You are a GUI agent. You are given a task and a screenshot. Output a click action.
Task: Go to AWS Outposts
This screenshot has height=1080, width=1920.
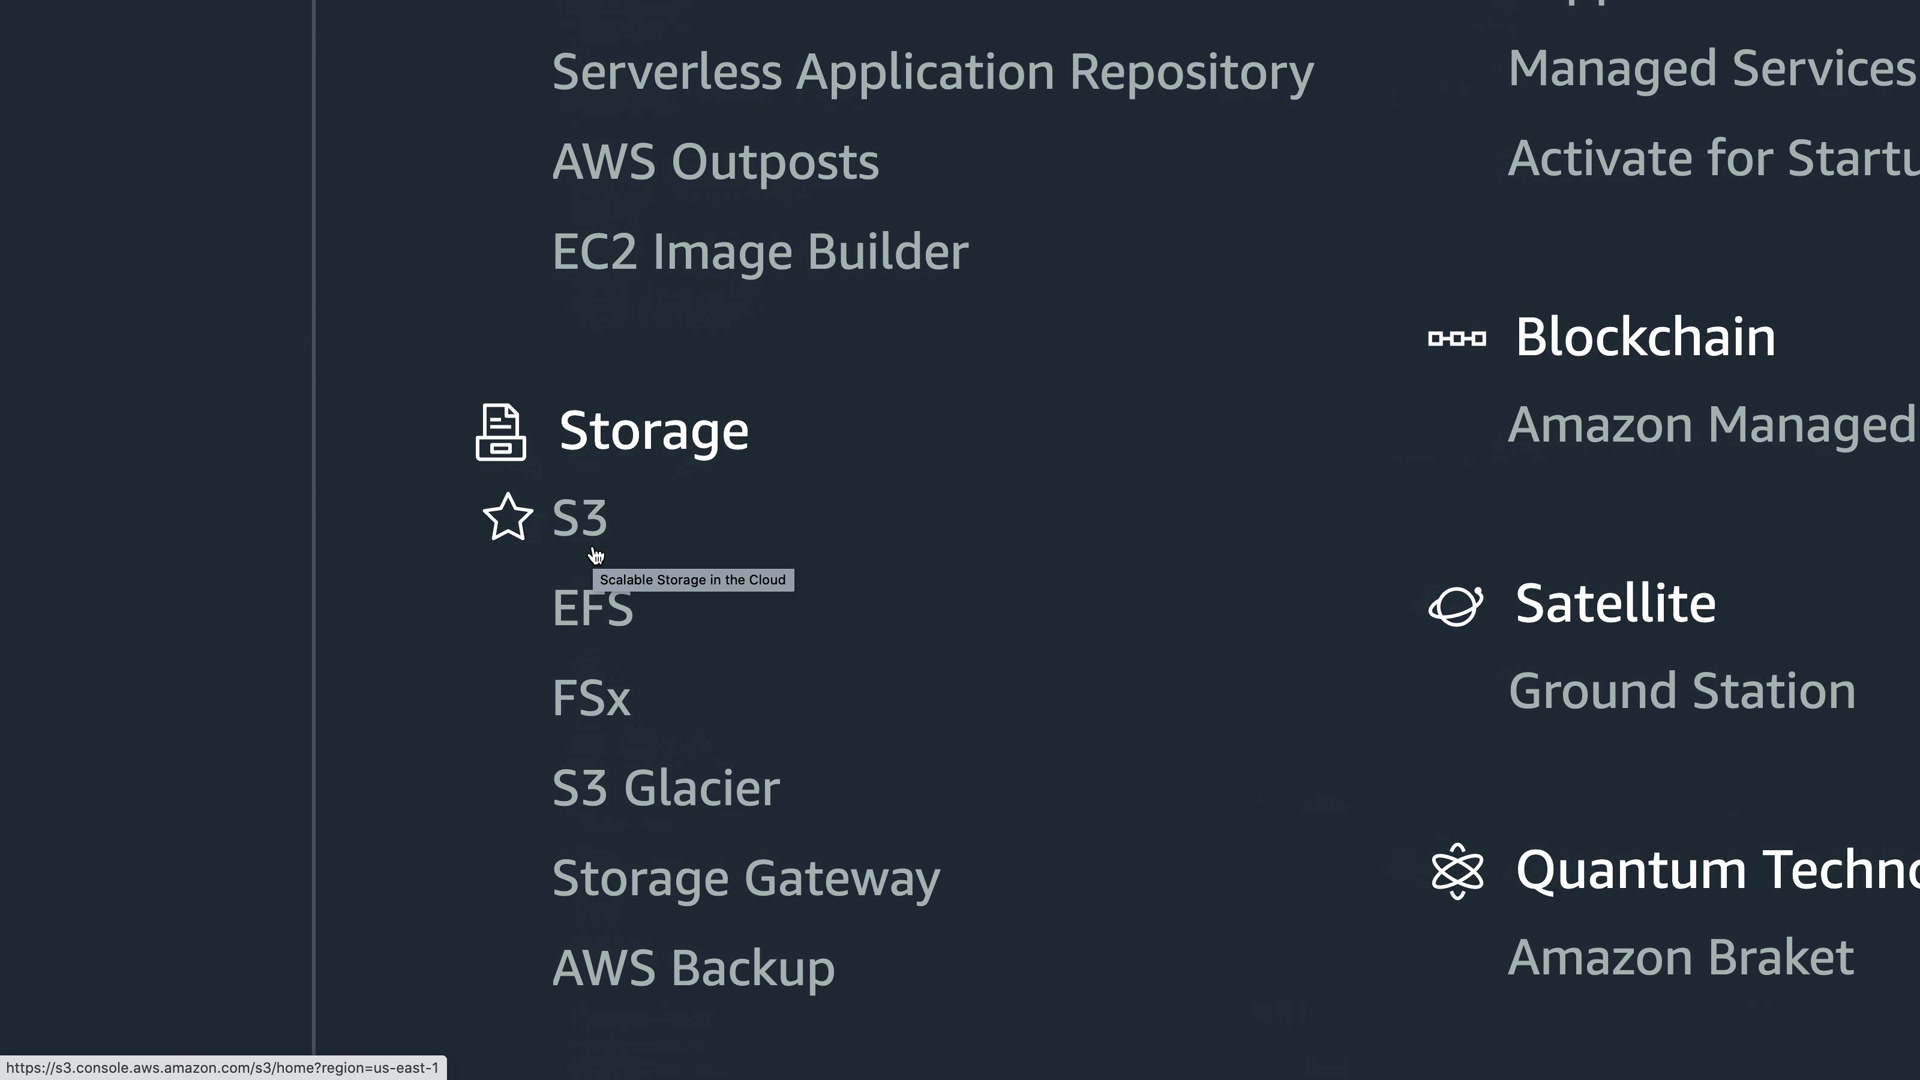(715, 163)
